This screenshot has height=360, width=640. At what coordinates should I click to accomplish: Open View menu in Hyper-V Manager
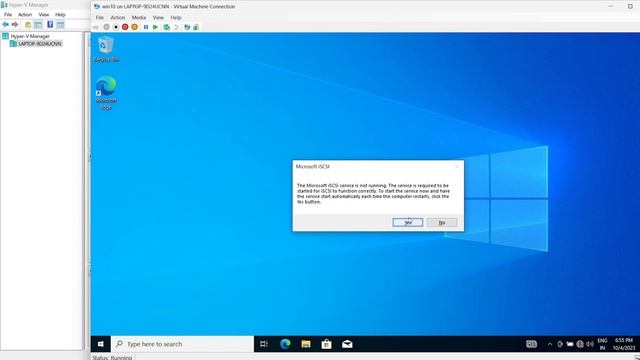click(x=44, y=14)
